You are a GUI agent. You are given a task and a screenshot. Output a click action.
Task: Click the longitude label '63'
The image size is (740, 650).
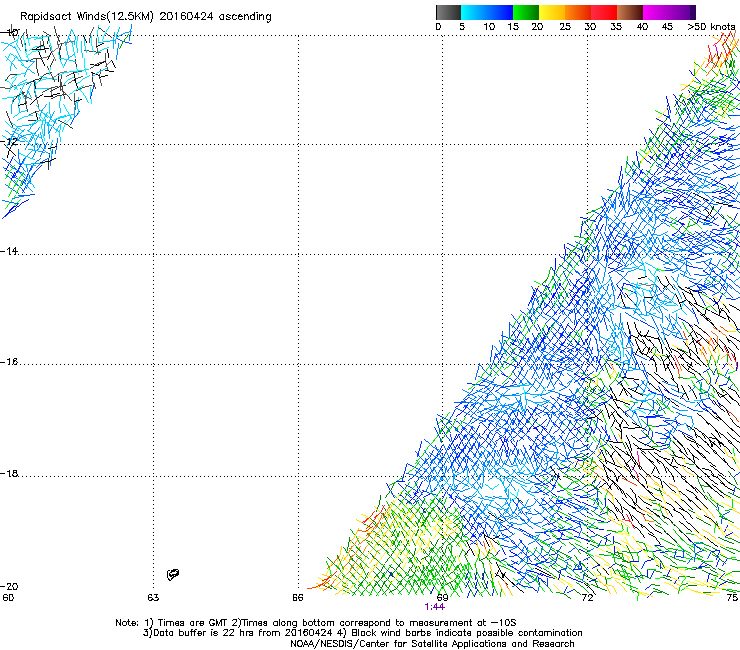pos(153,598)
